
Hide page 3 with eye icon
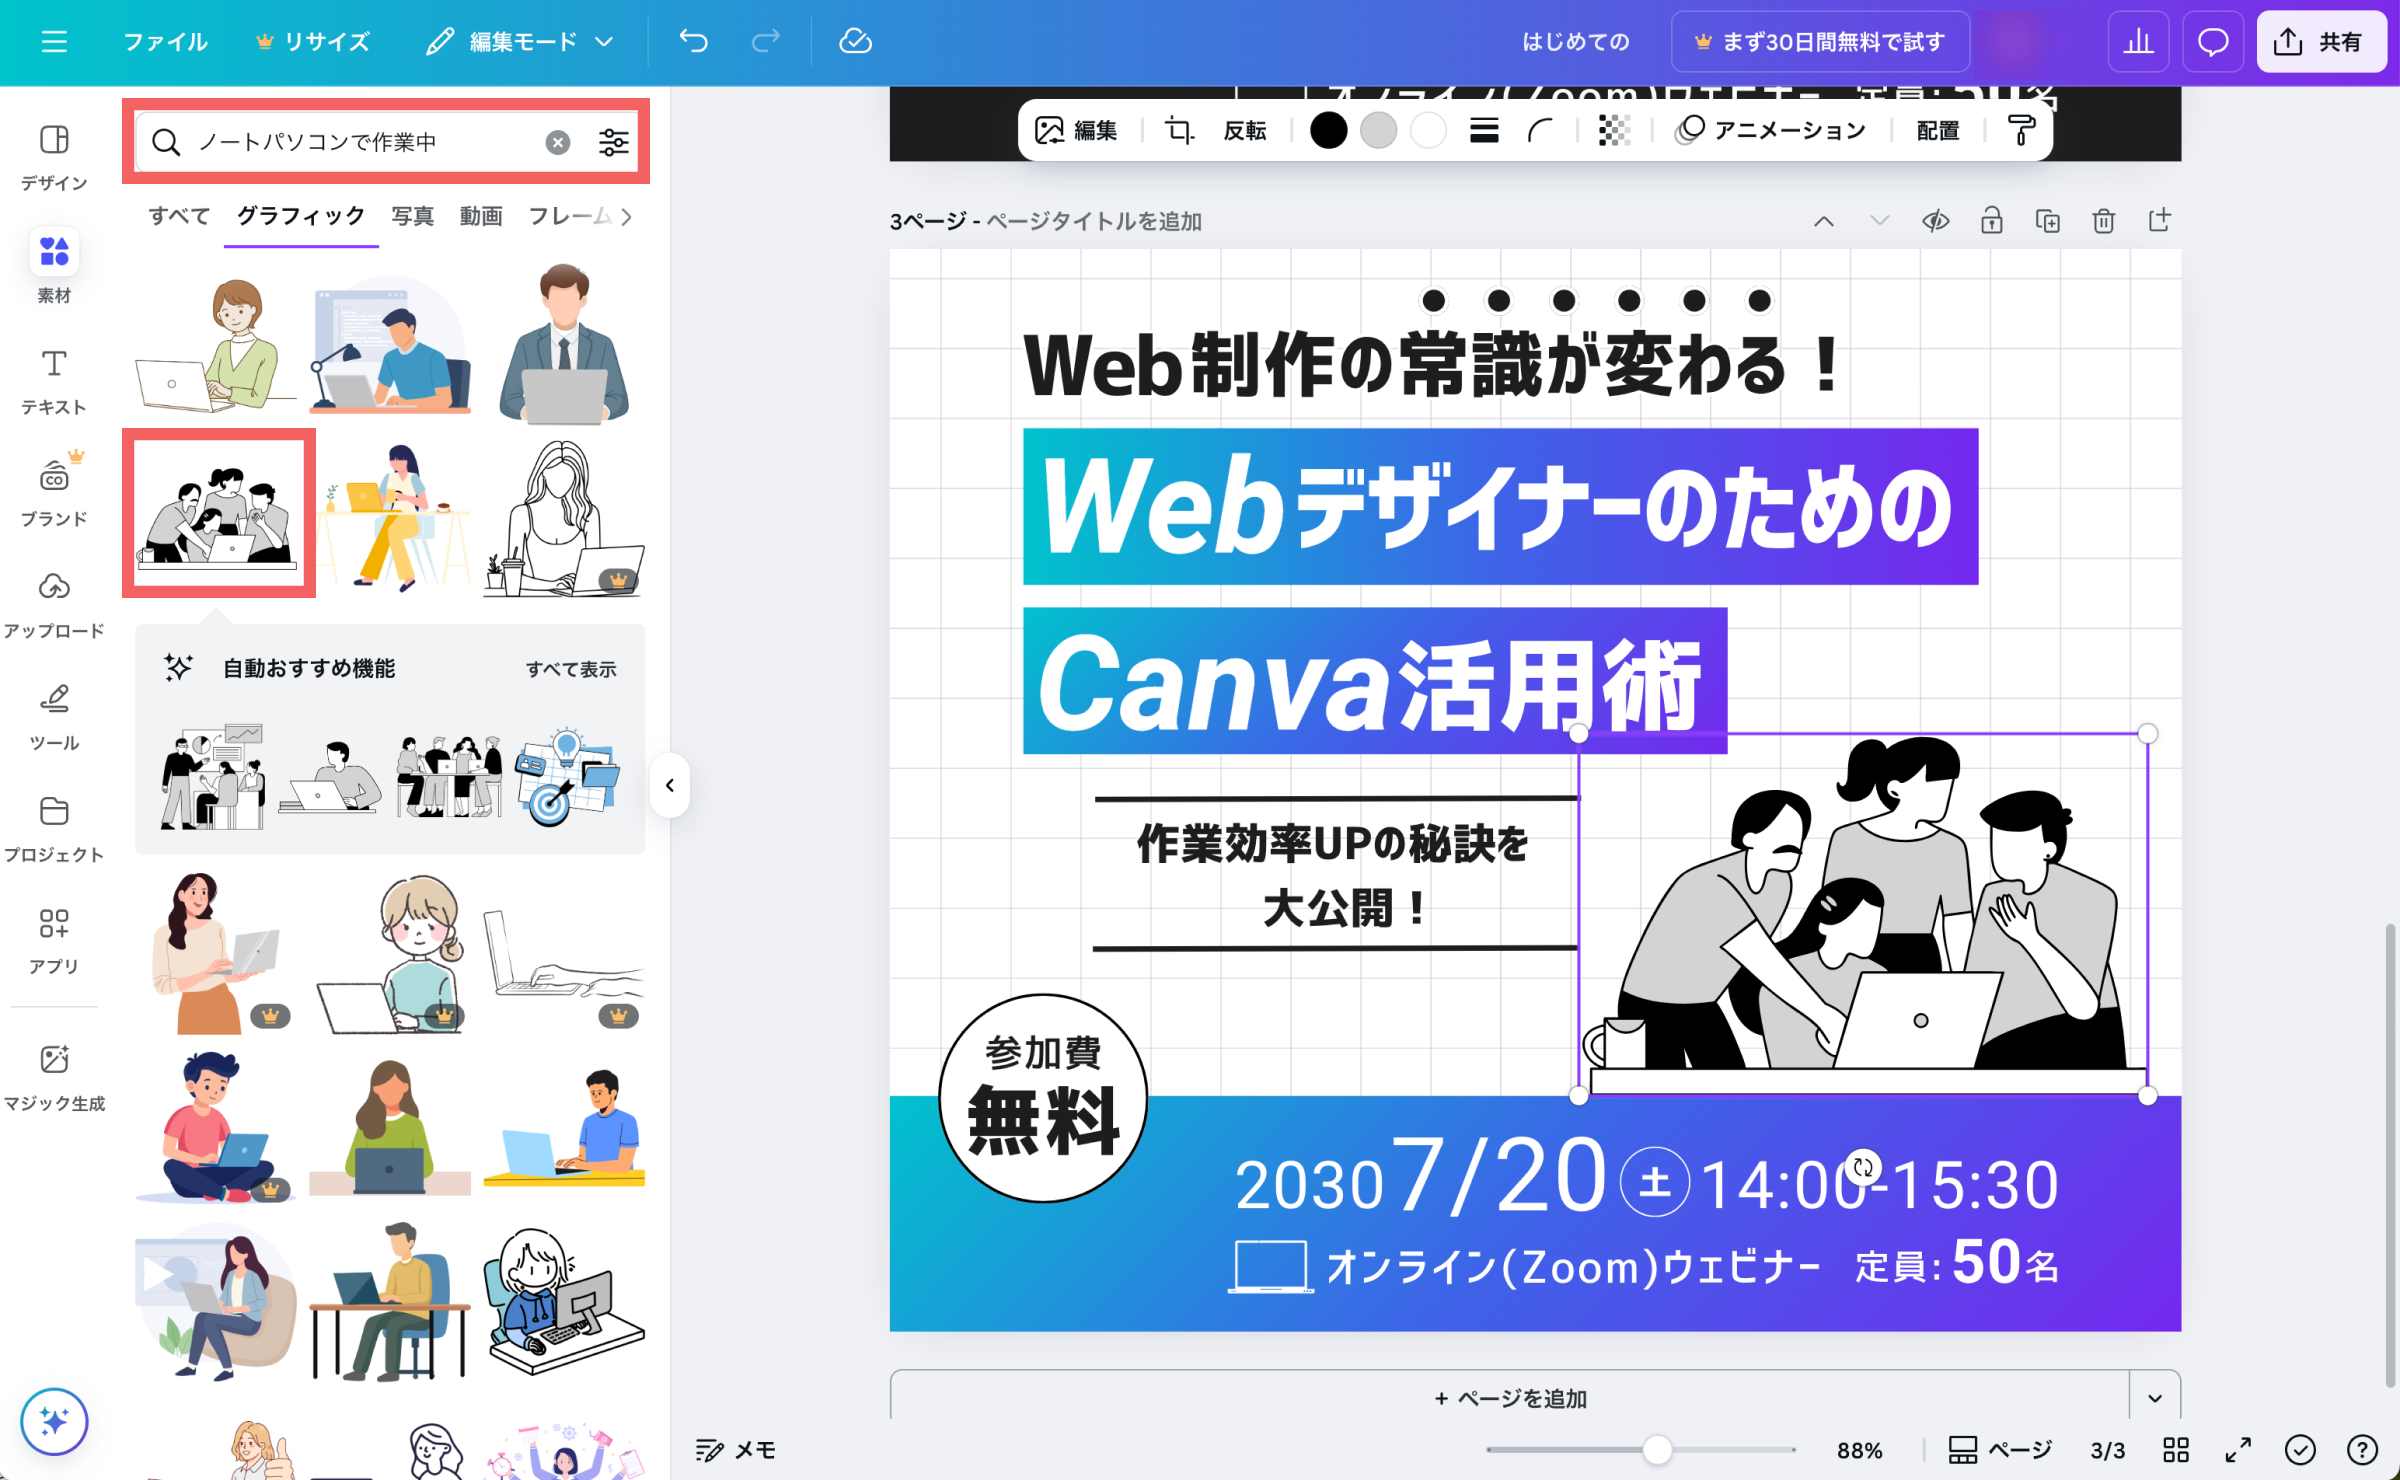[x=1935, y=221]
